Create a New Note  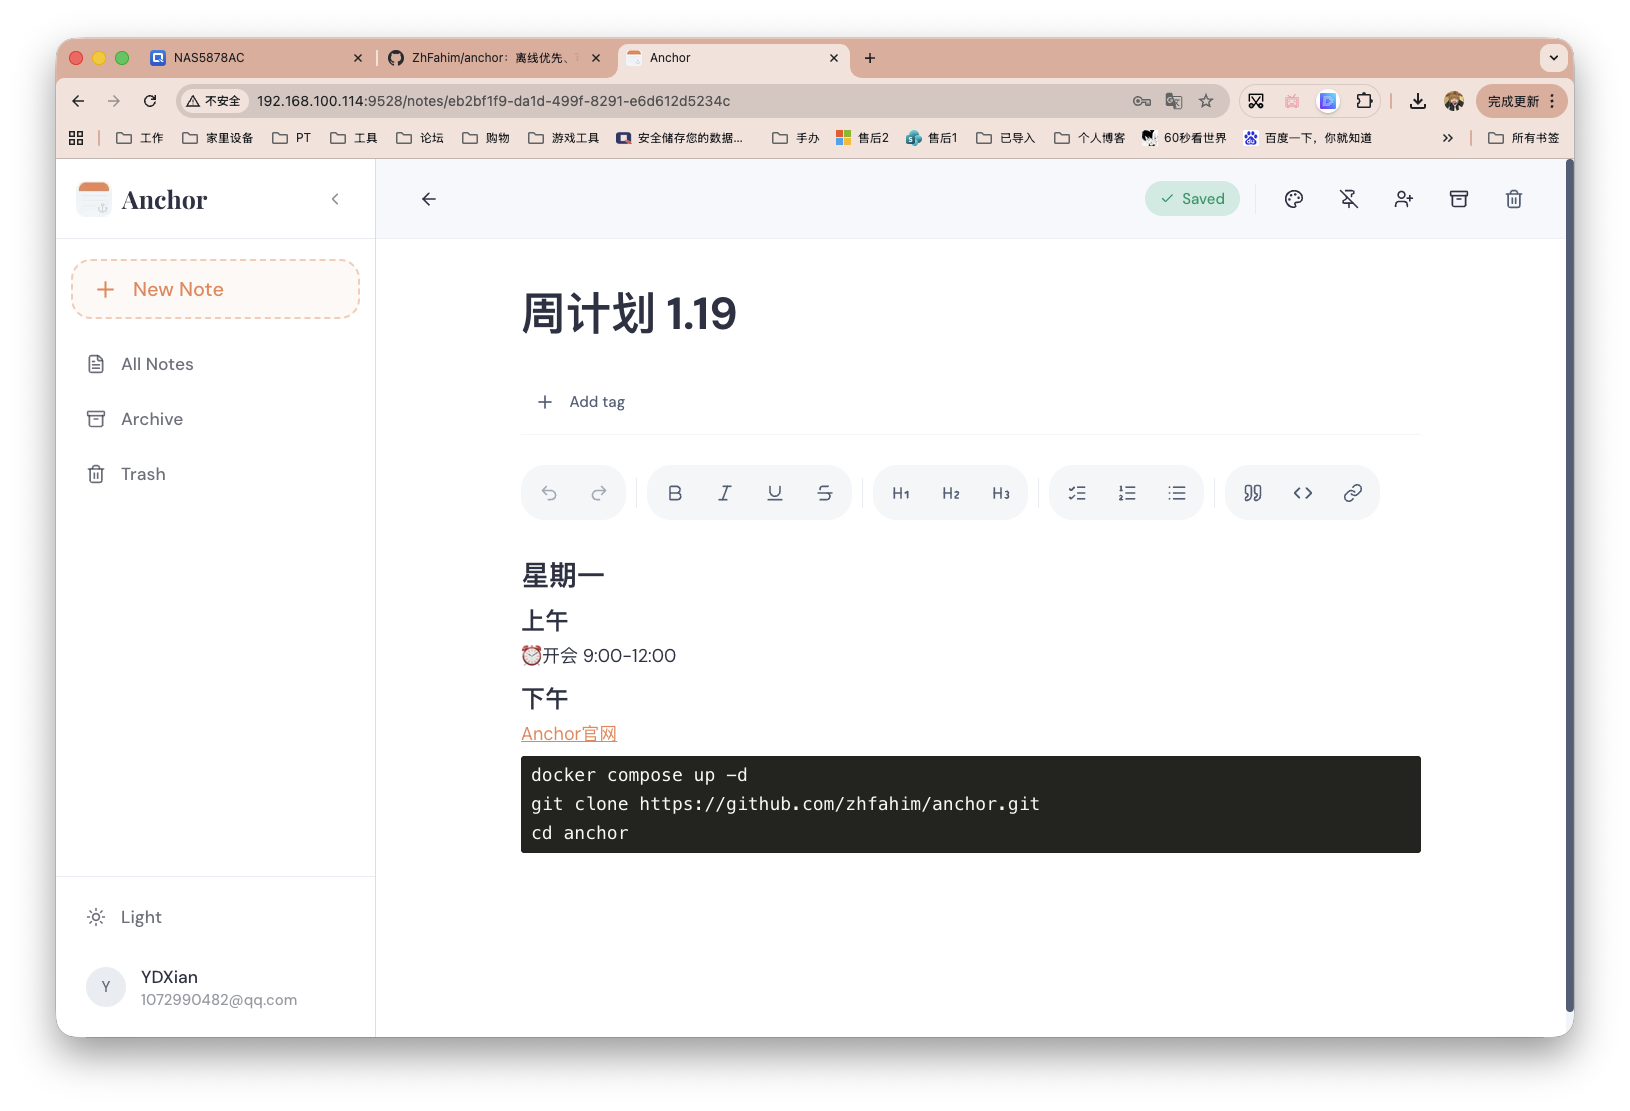[215, 289]
